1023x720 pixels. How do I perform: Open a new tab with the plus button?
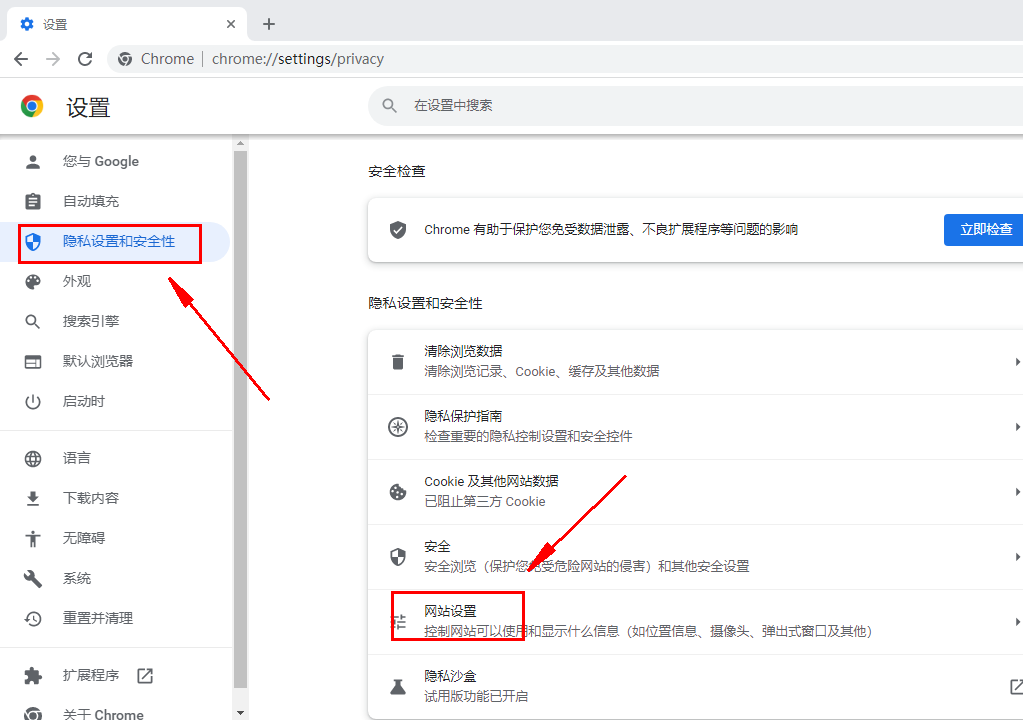[269, 24]
